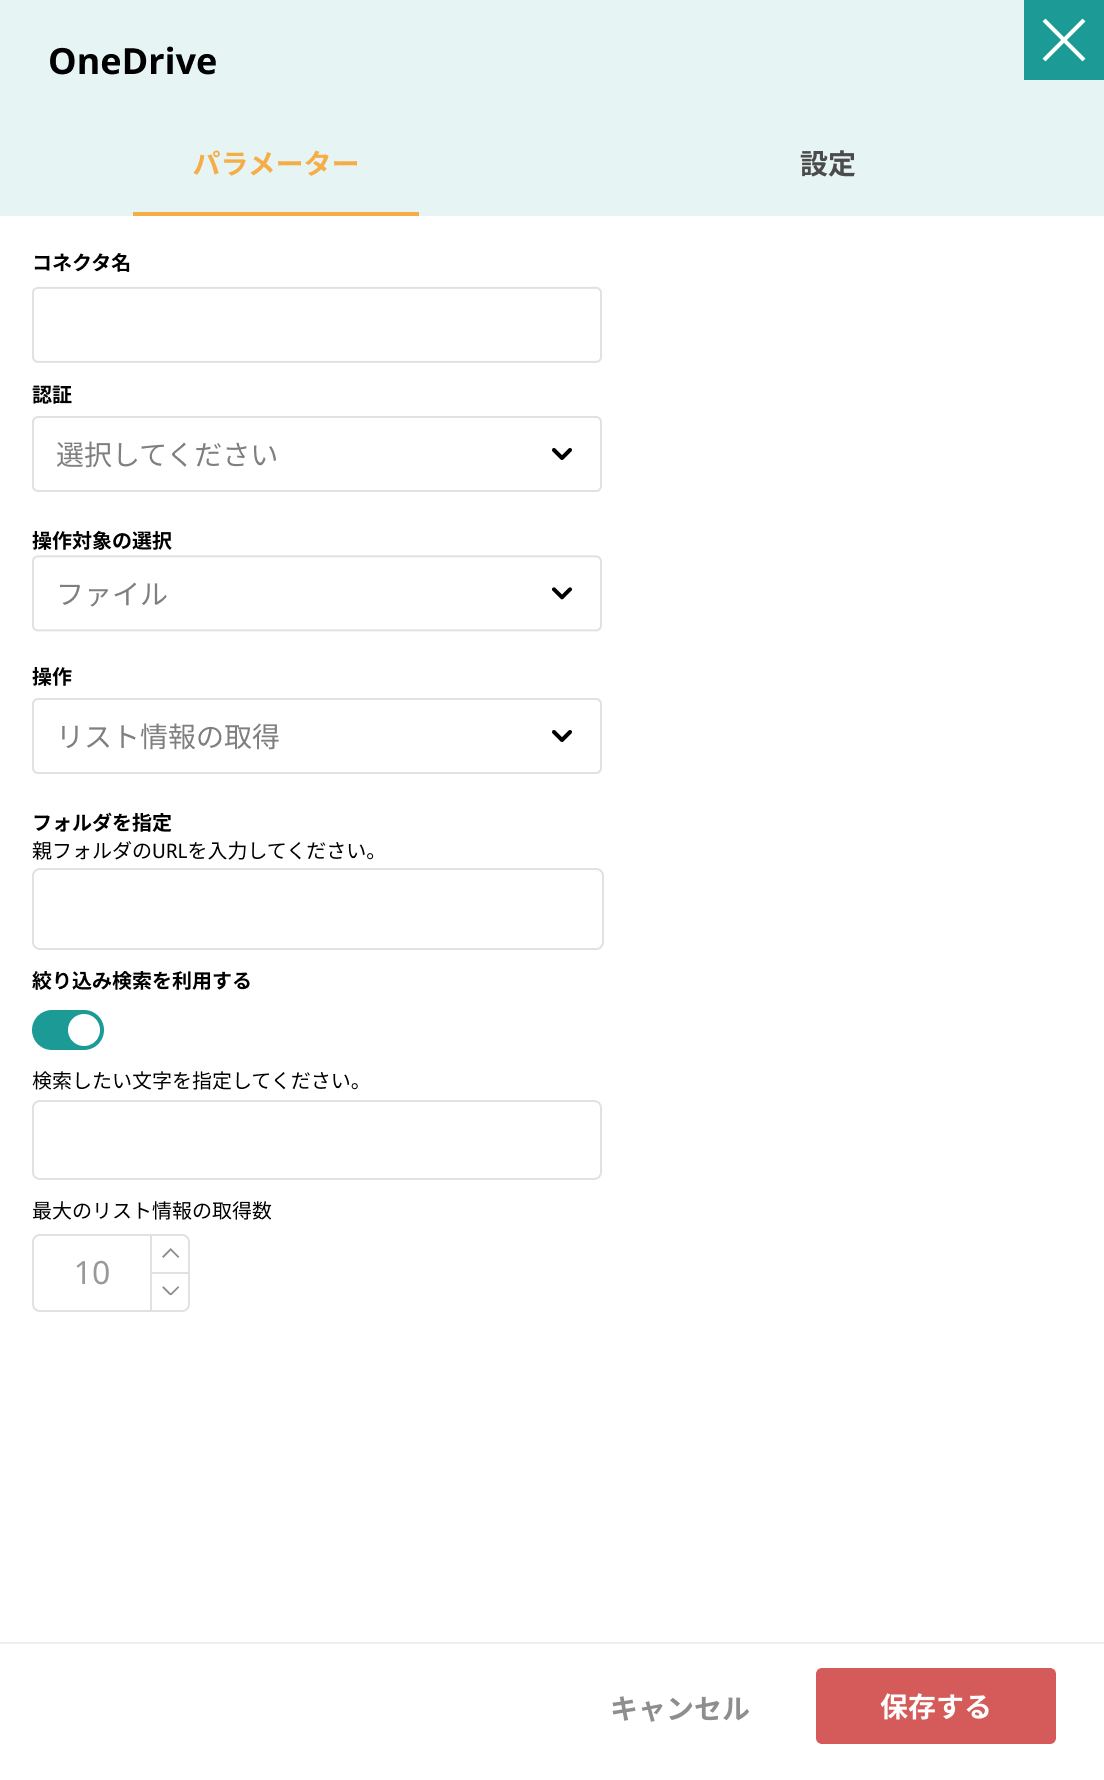Toggle 絞り込み検索を利用する switch off

(68, 1030)
